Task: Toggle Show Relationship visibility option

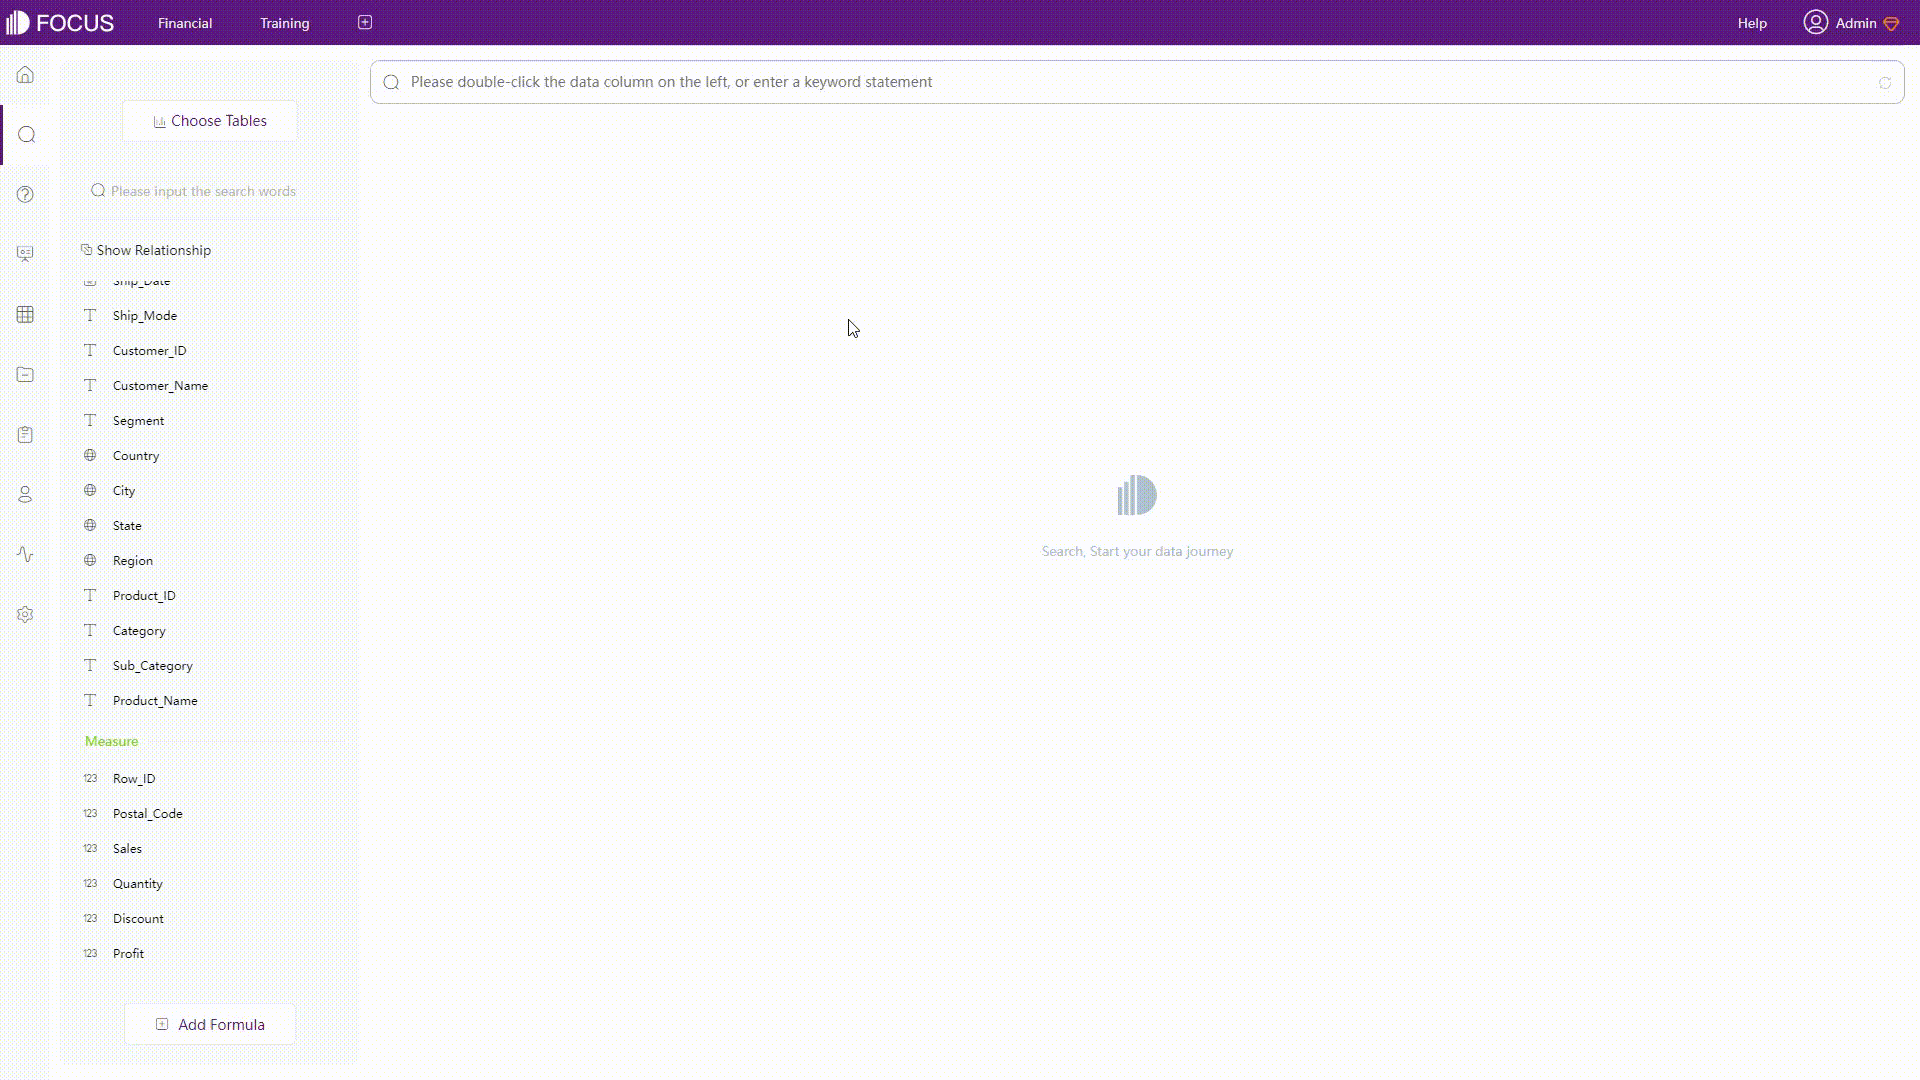Action: click(x=145, y=249)
